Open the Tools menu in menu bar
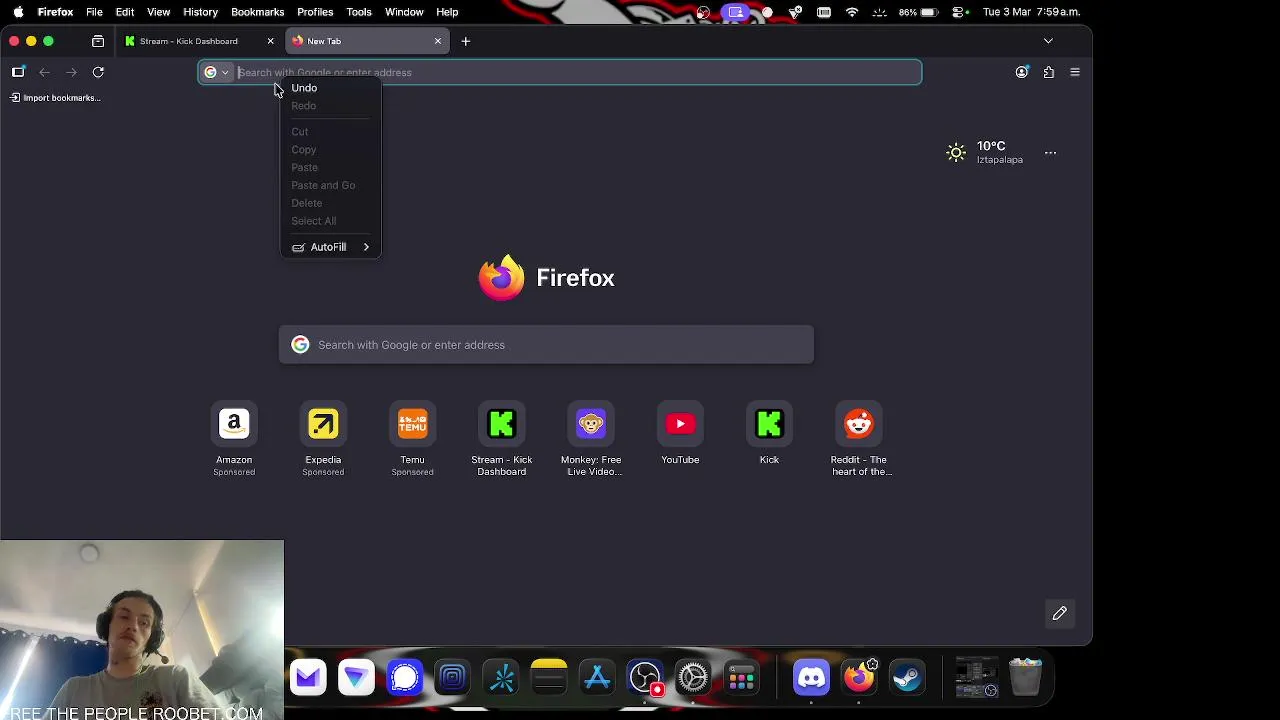1280x720 pixels. point(359,12)
